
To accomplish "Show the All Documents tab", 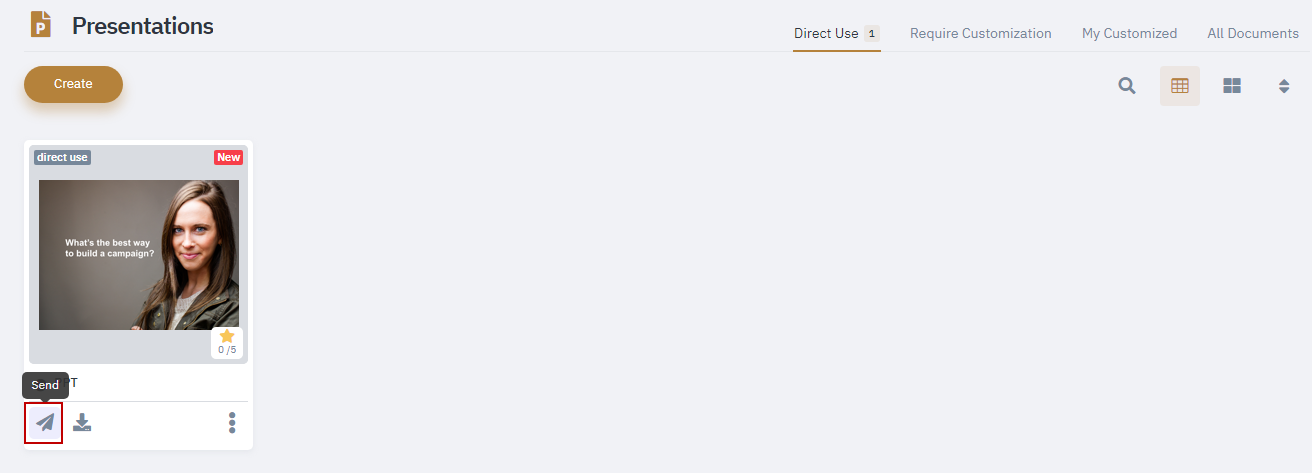I will tap(1253, 33).
